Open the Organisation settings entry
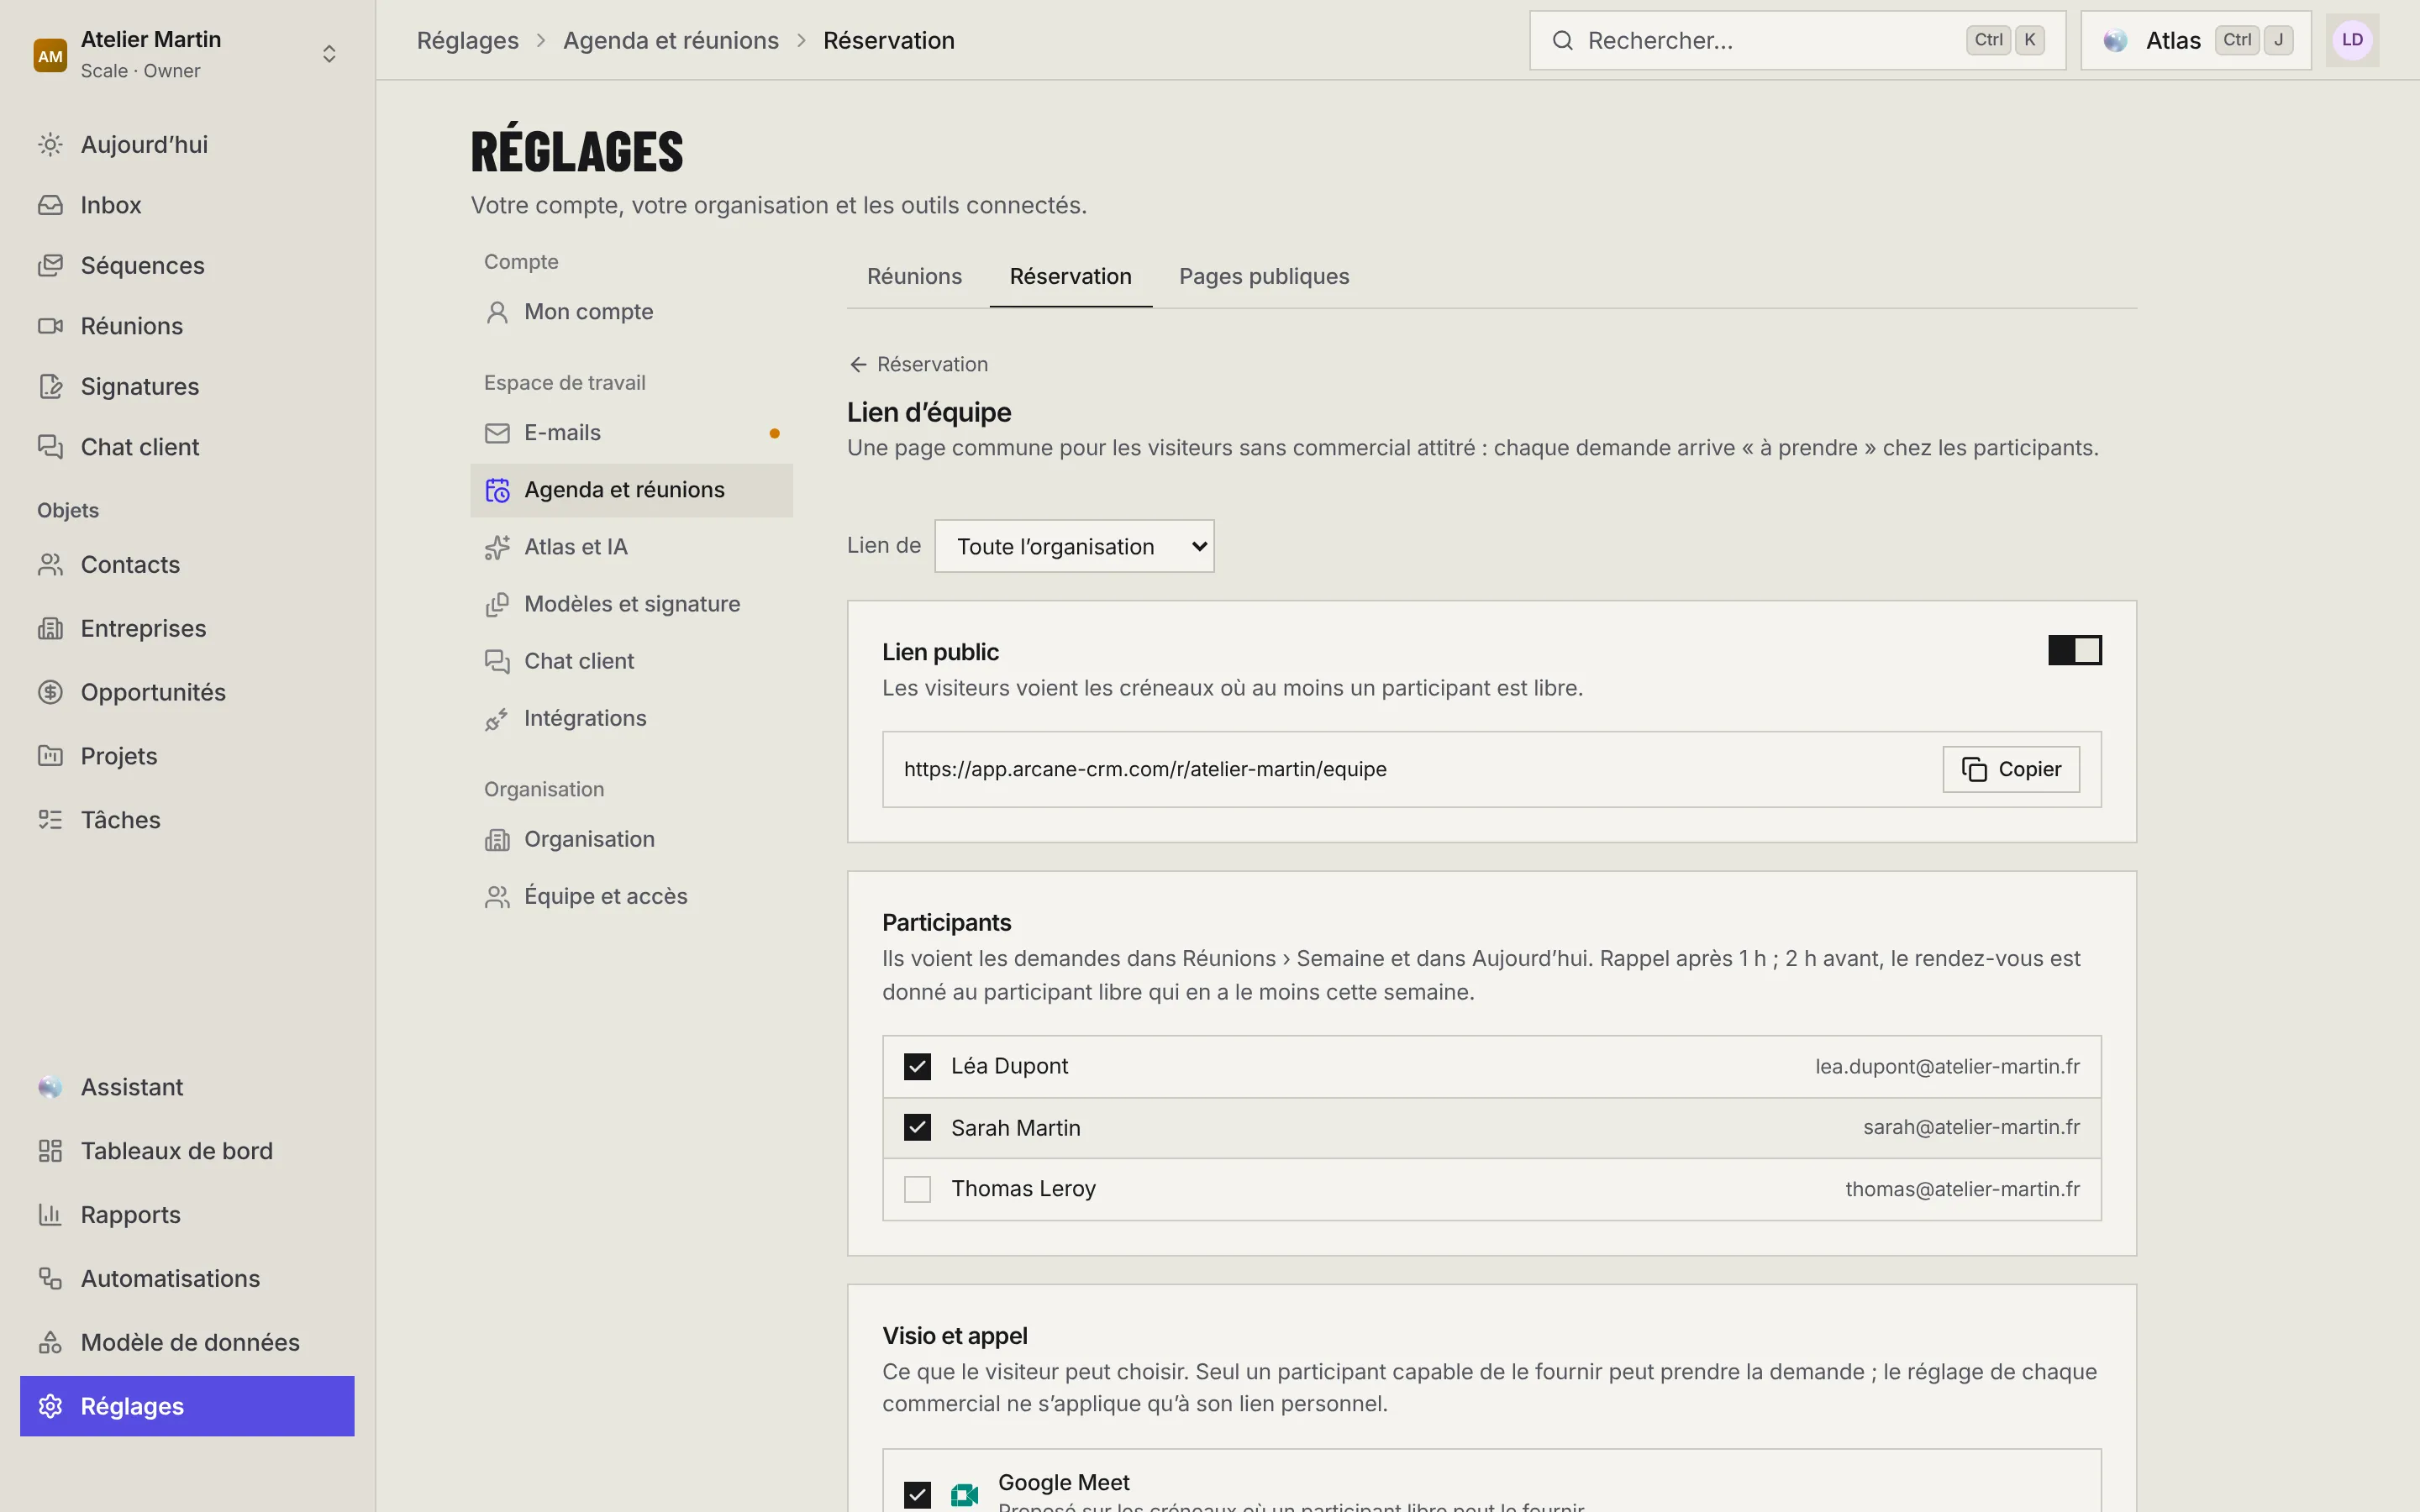The width and height of the screenshot is (2420, 1512). click(631, 839)
